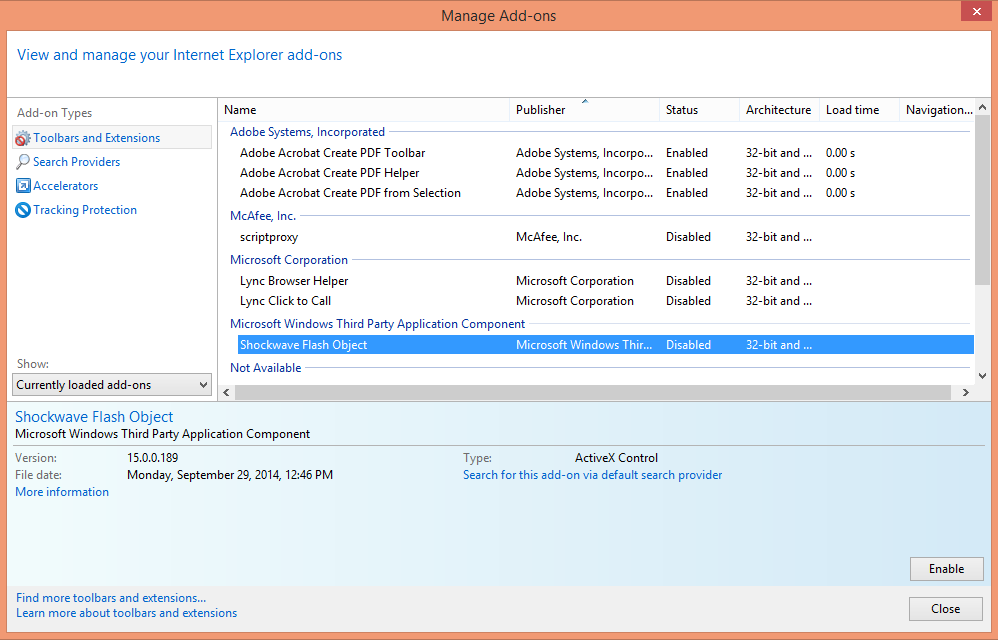The height and width of the screenshot is (640, 998).
Task: Click the vertical scrollbar up arrow
Action: (982, 107)
